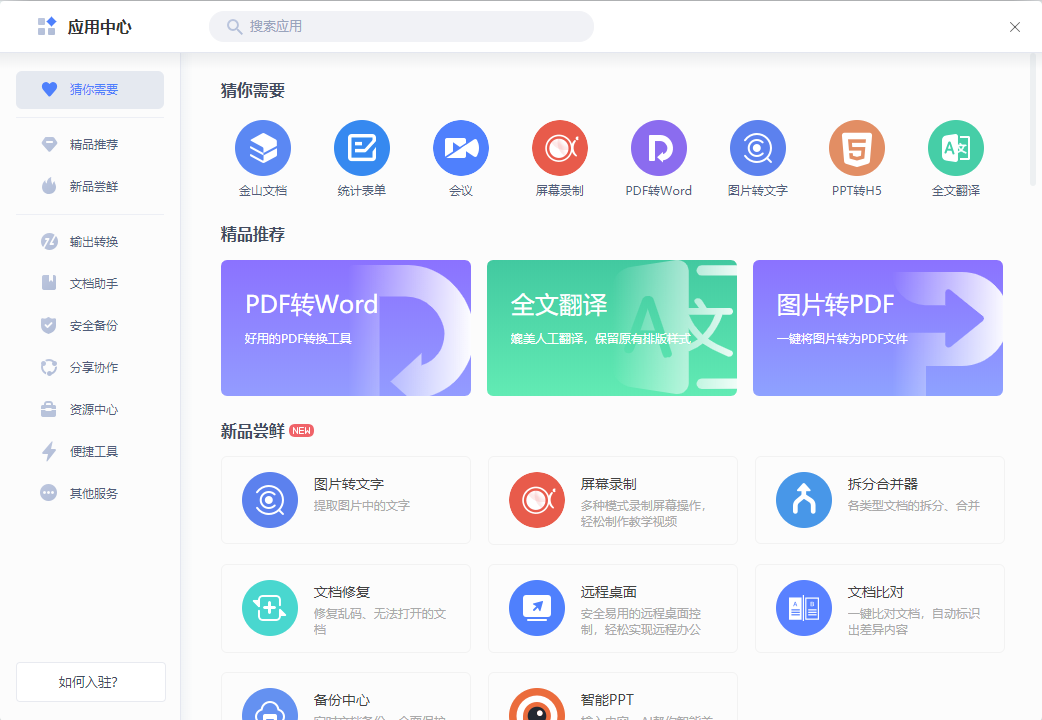Viewport: 1042px width, 720px height.
Task: Click the 智能PPT icon
Action: pos(537,704)
